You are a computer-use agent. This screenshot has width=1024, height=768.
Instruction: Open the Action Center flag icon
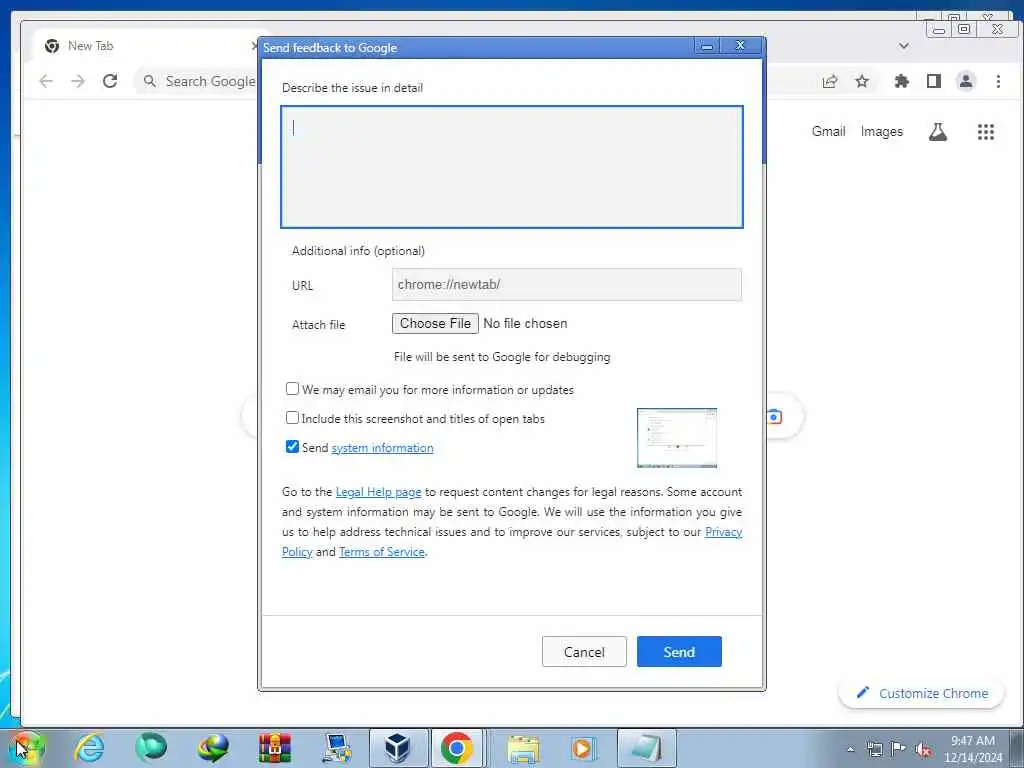pos(899,749)
